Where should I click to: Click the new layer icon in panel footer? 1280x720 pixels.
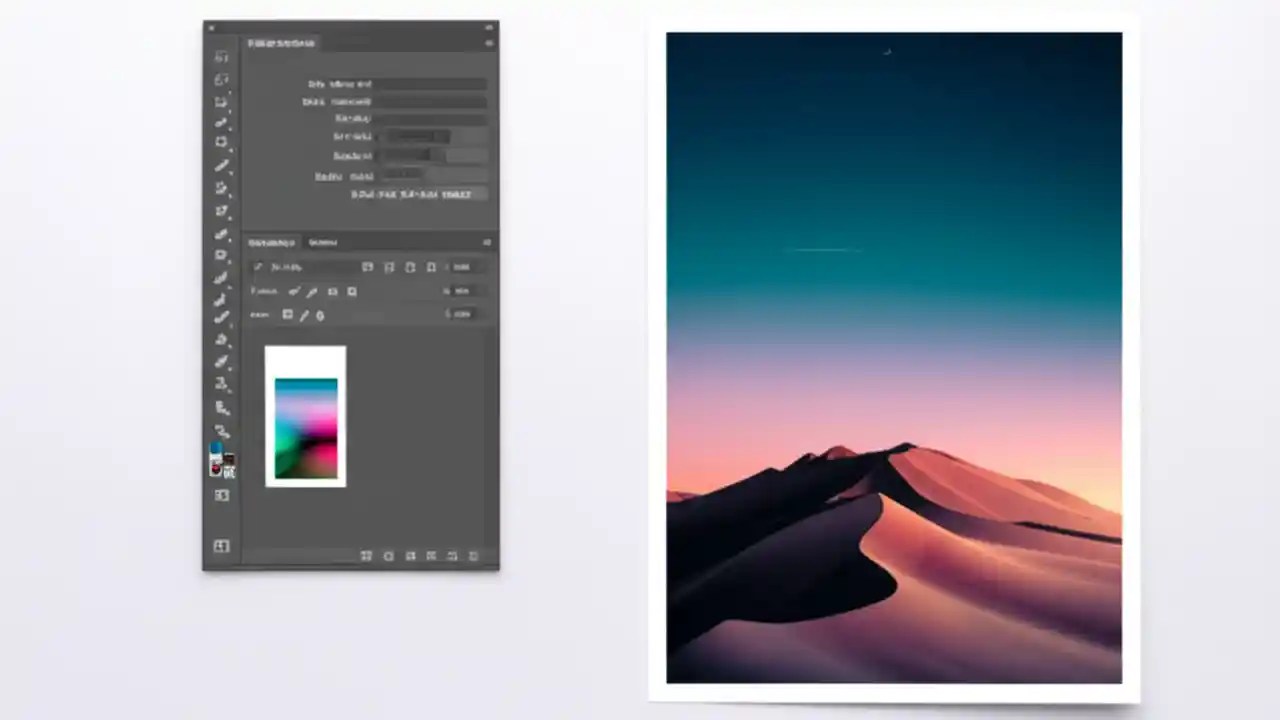[452, 556]
